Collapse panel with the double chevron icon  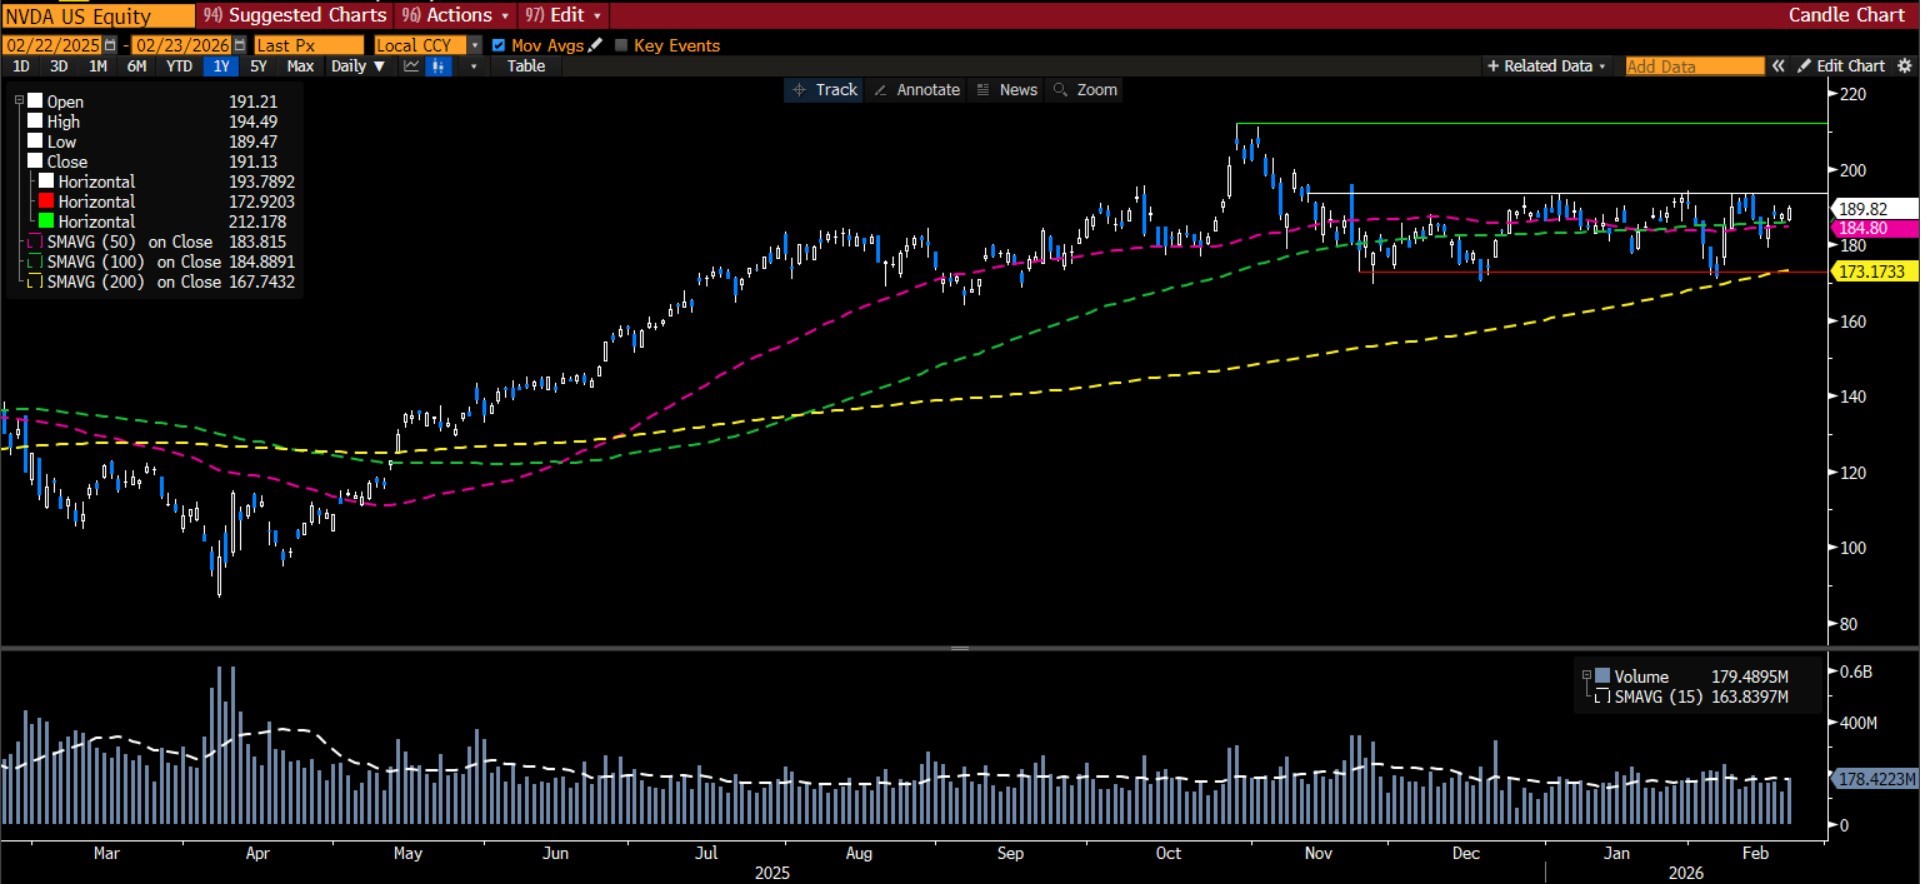1779,66
